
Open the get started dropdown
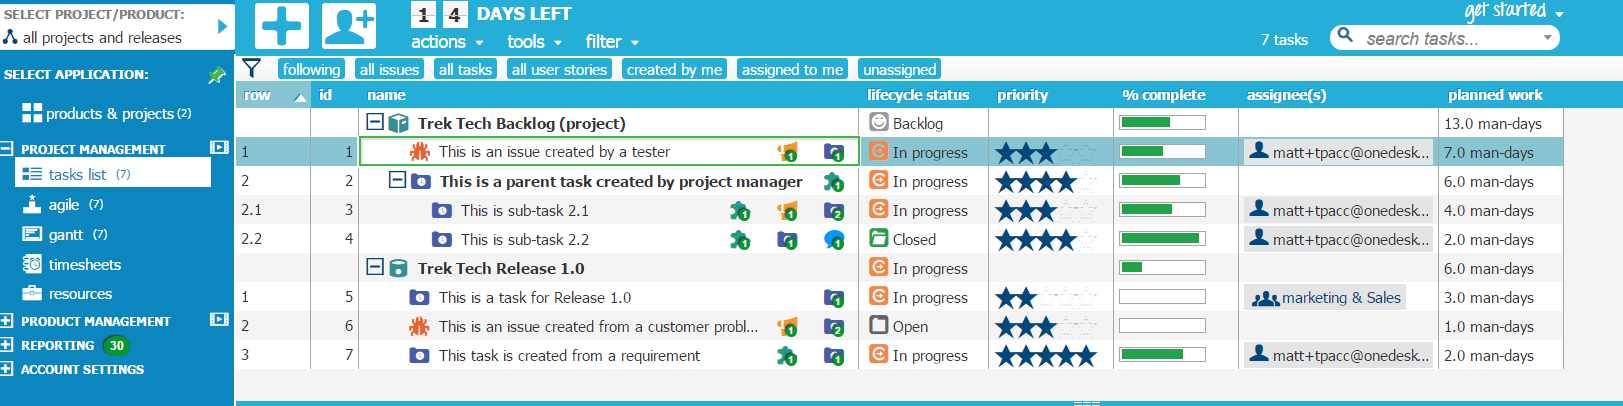click(x=1514, y=11)
